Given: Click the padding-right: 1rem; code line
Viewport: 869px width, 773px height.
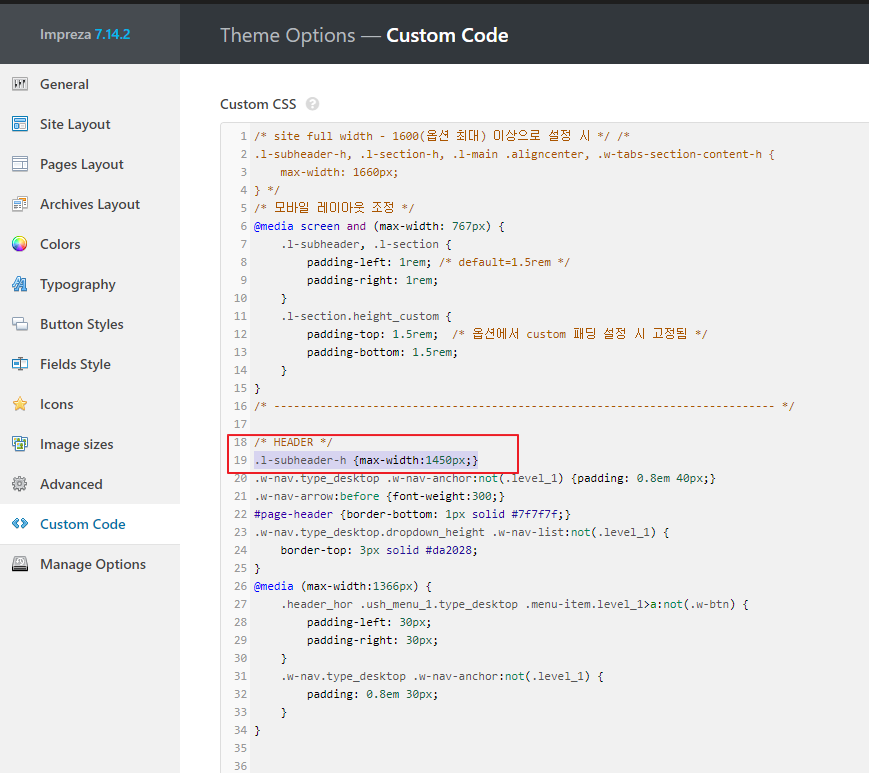Looking at the screenshot, I should pyautogui.click(x=372, y=280).
